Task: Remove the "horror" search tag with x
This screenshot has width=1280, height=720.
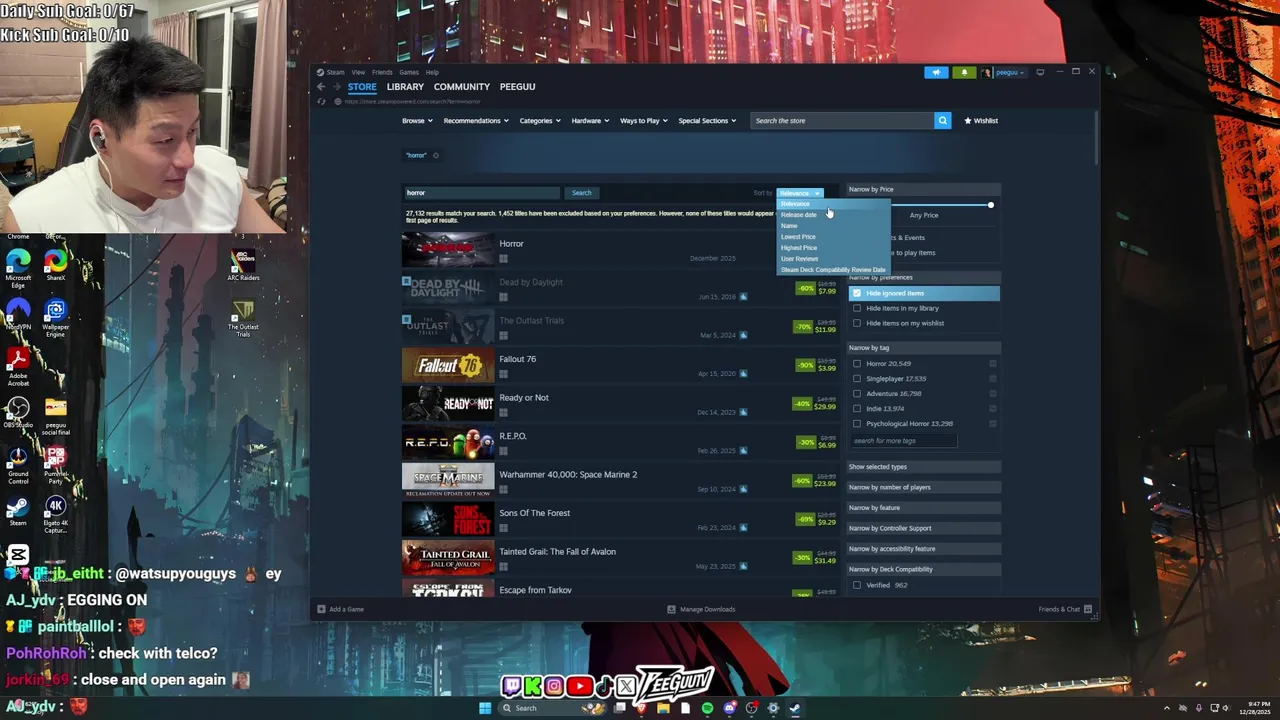Action: pos(436,155)
